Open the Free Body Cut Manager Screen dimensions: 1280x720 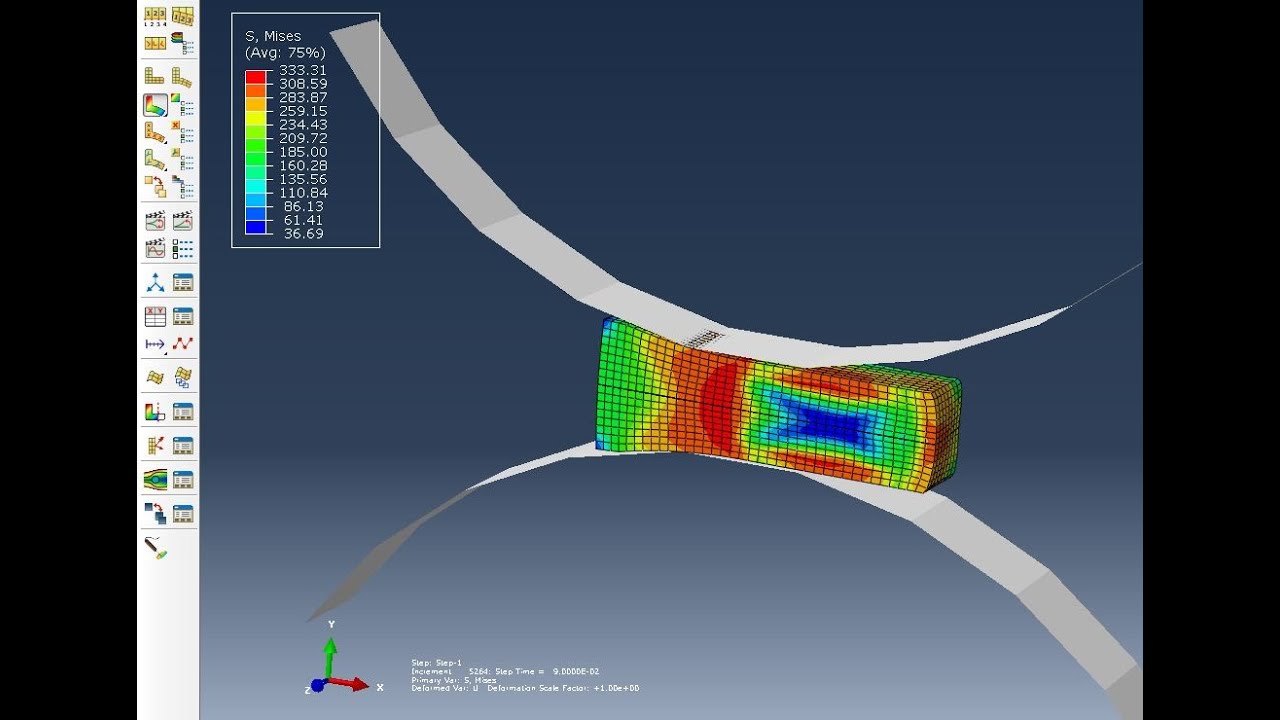[x=182, y=445]
